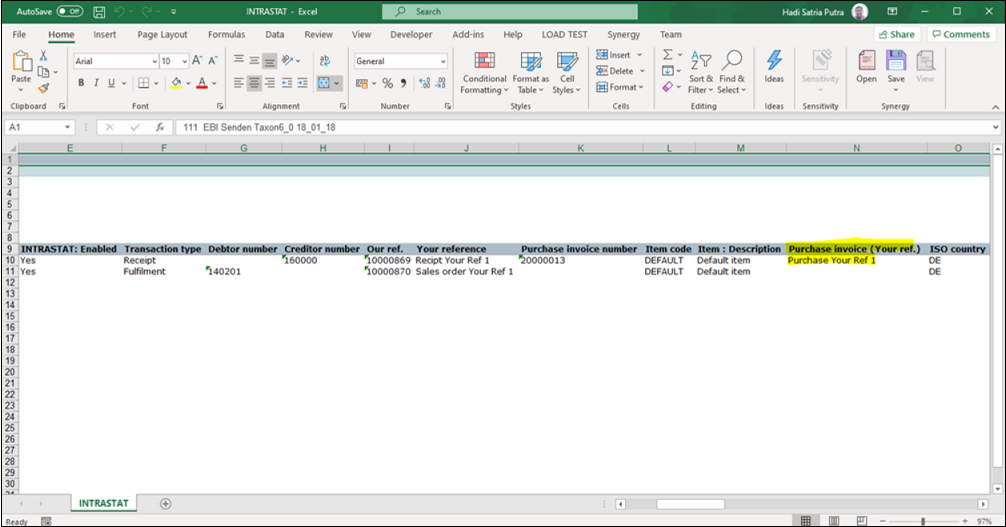Open Find & Select menu
Viewport: 1006px width, 527px height.
731,73
